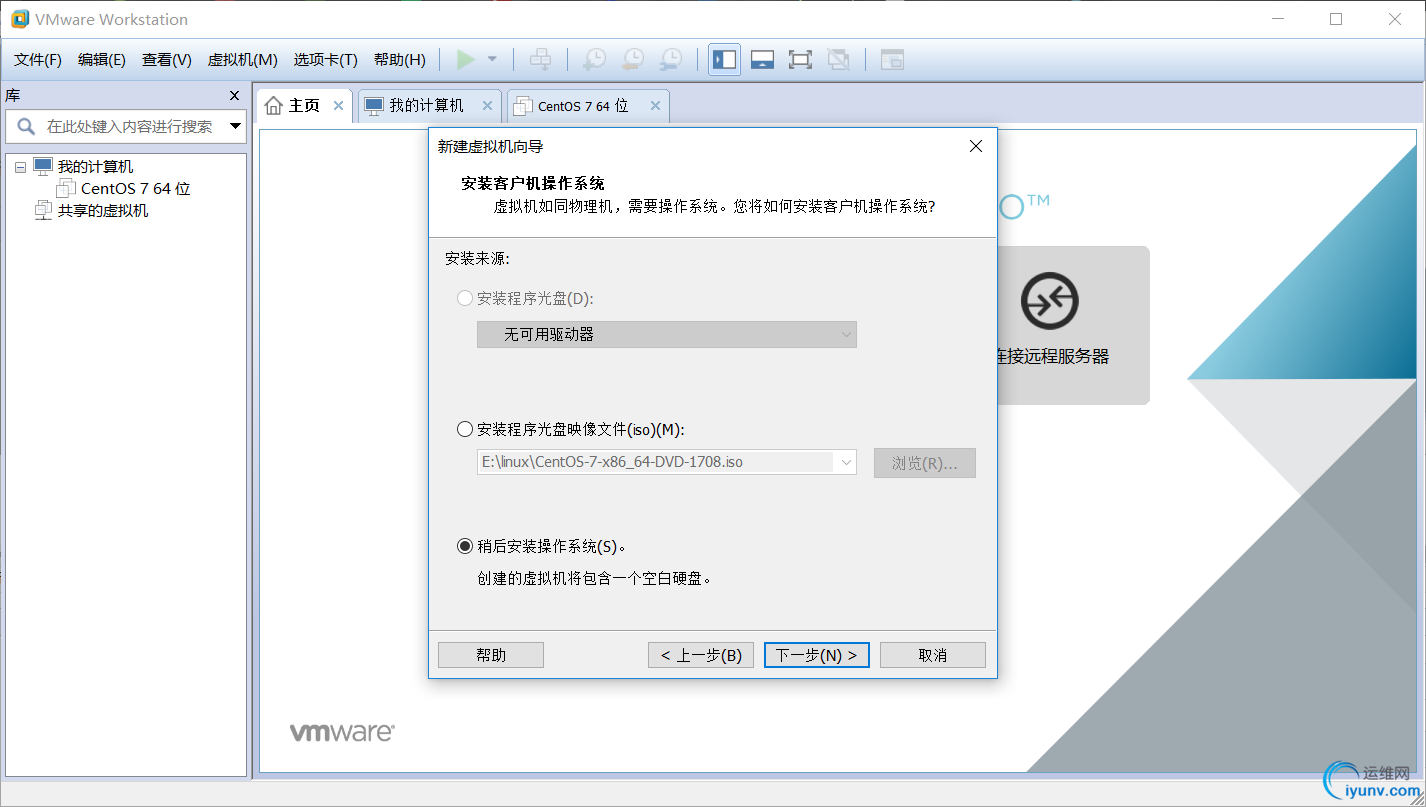Open the 编辑(E) menu
Screen dimensions: 1426x807
(x=102, y=60)
